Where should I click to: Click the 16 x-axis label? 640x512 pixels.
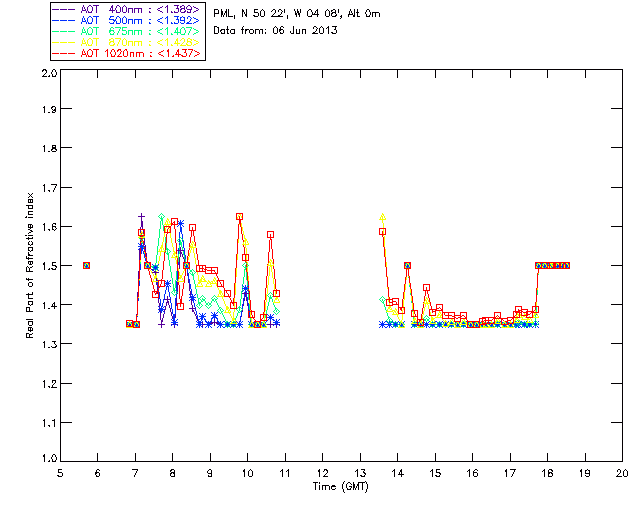tap(473, 473)
